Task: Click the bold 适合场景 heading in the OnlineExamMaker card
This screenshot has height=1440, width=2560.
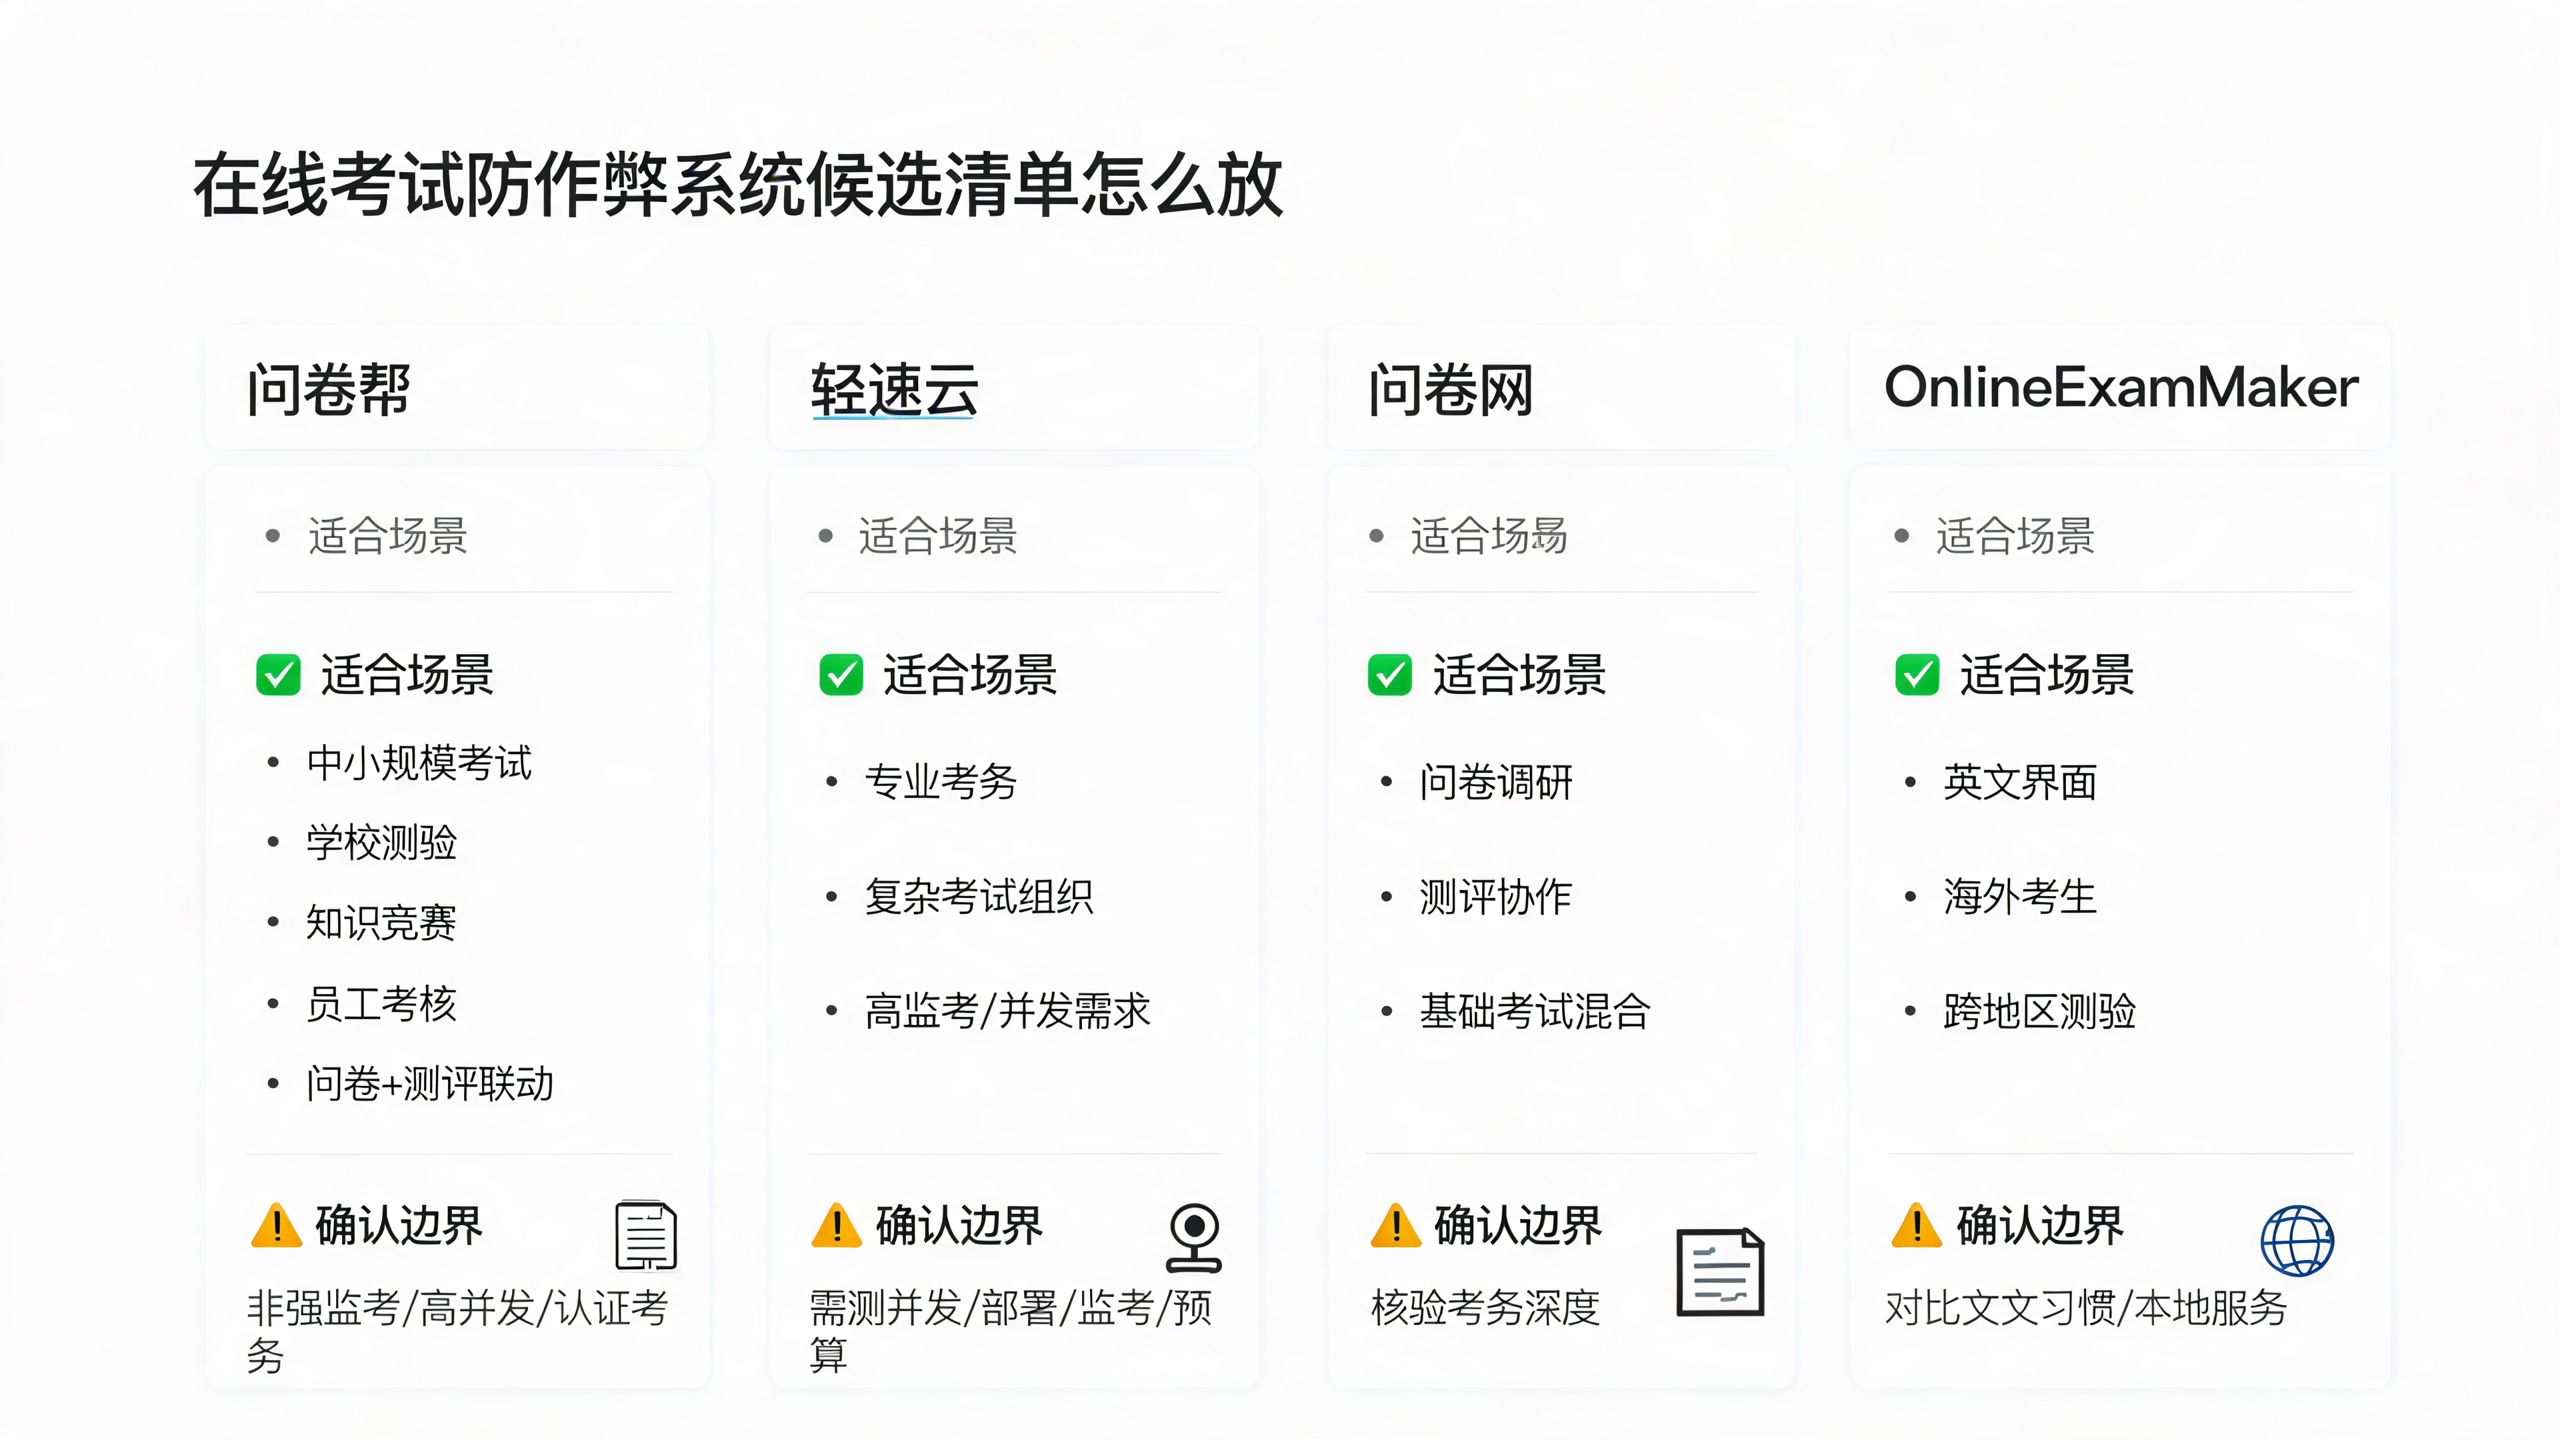Action: (2046, 675)
